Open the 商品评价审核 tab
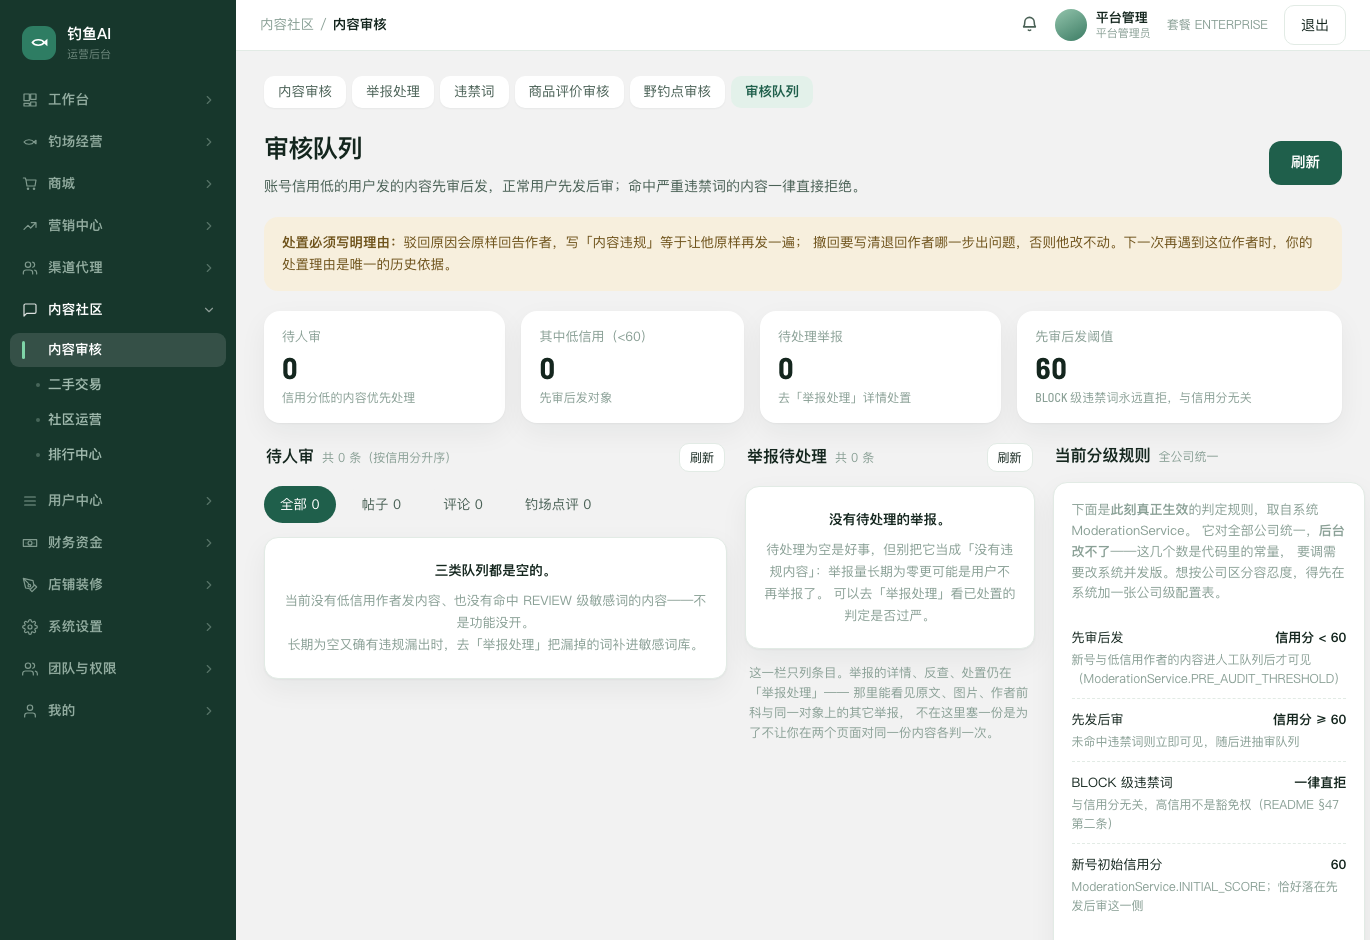Image resolution: width=1370 pixels, height=940 pixels. coord(569,92)
